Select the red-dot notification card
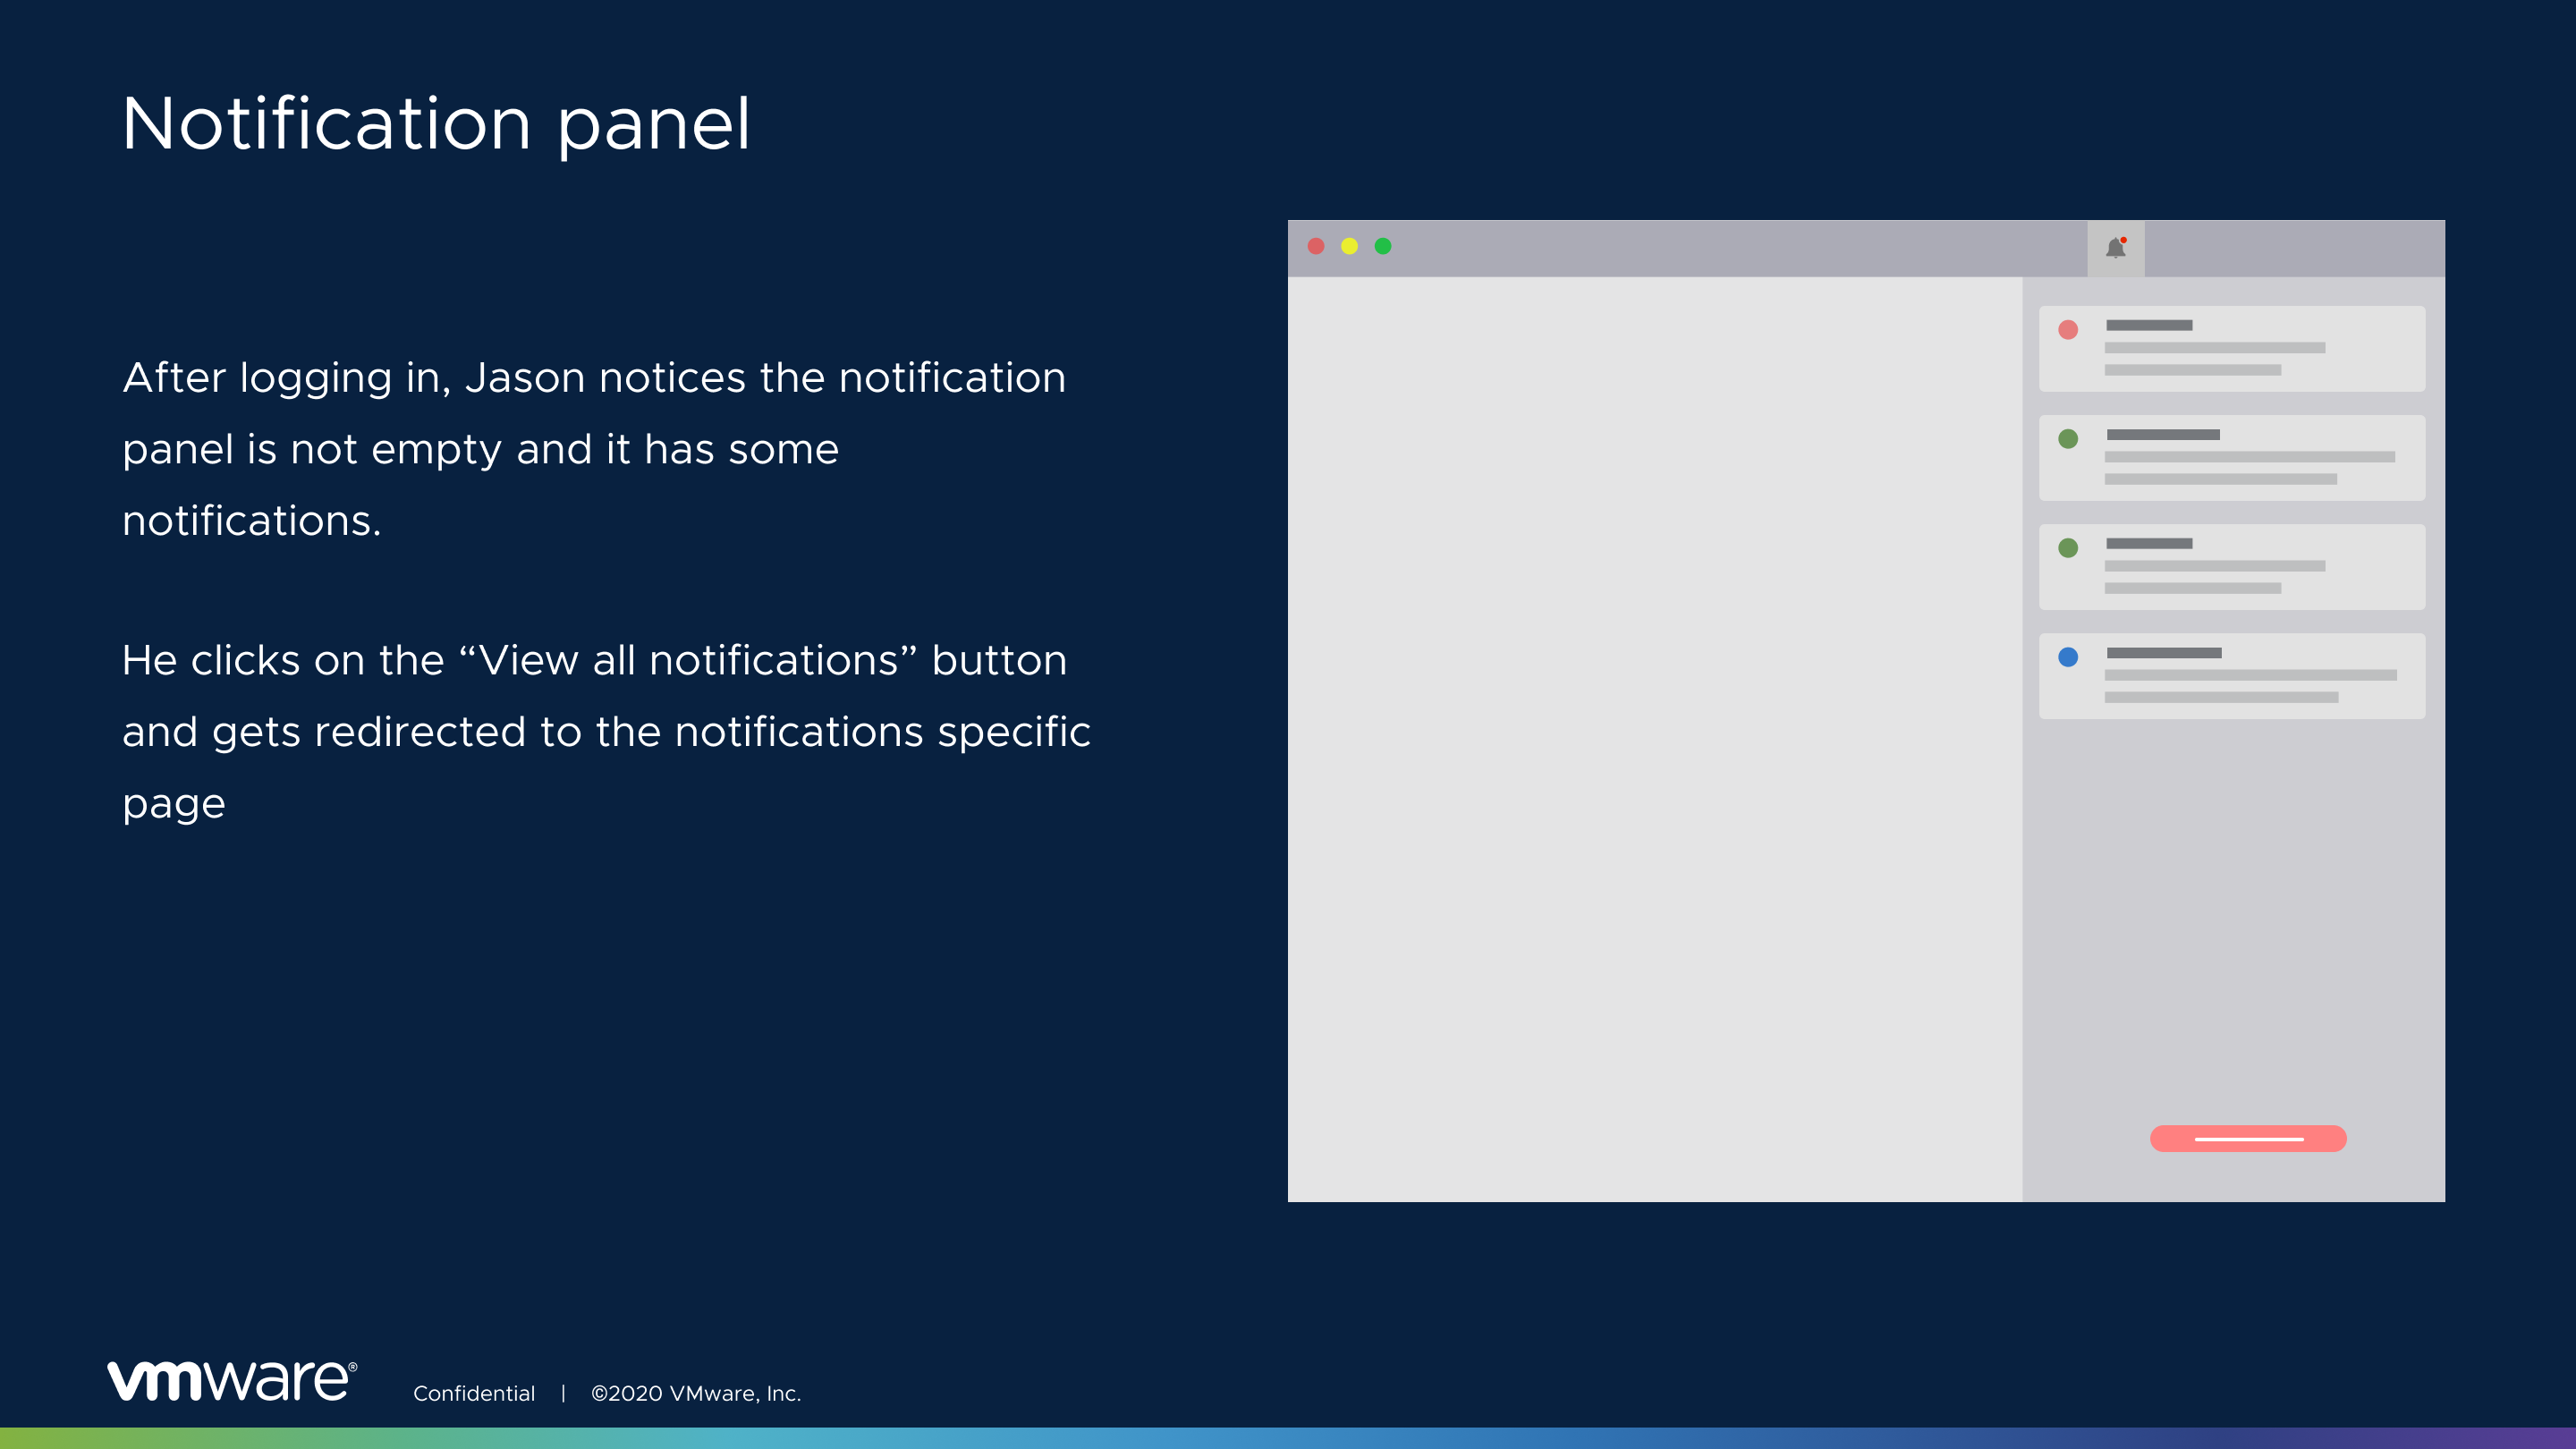The height and width of the screenshot is (1449, 2576). coord(2232,349)
